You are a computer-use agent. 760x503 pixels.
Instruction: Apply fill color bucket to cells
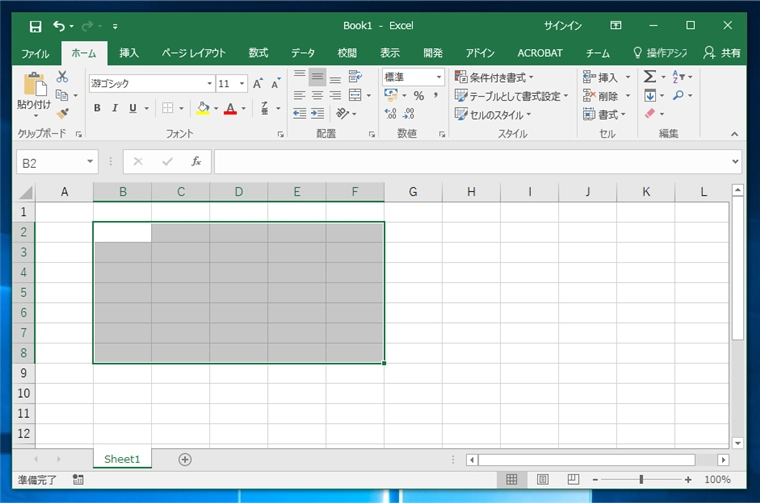[x=203, y=108]
